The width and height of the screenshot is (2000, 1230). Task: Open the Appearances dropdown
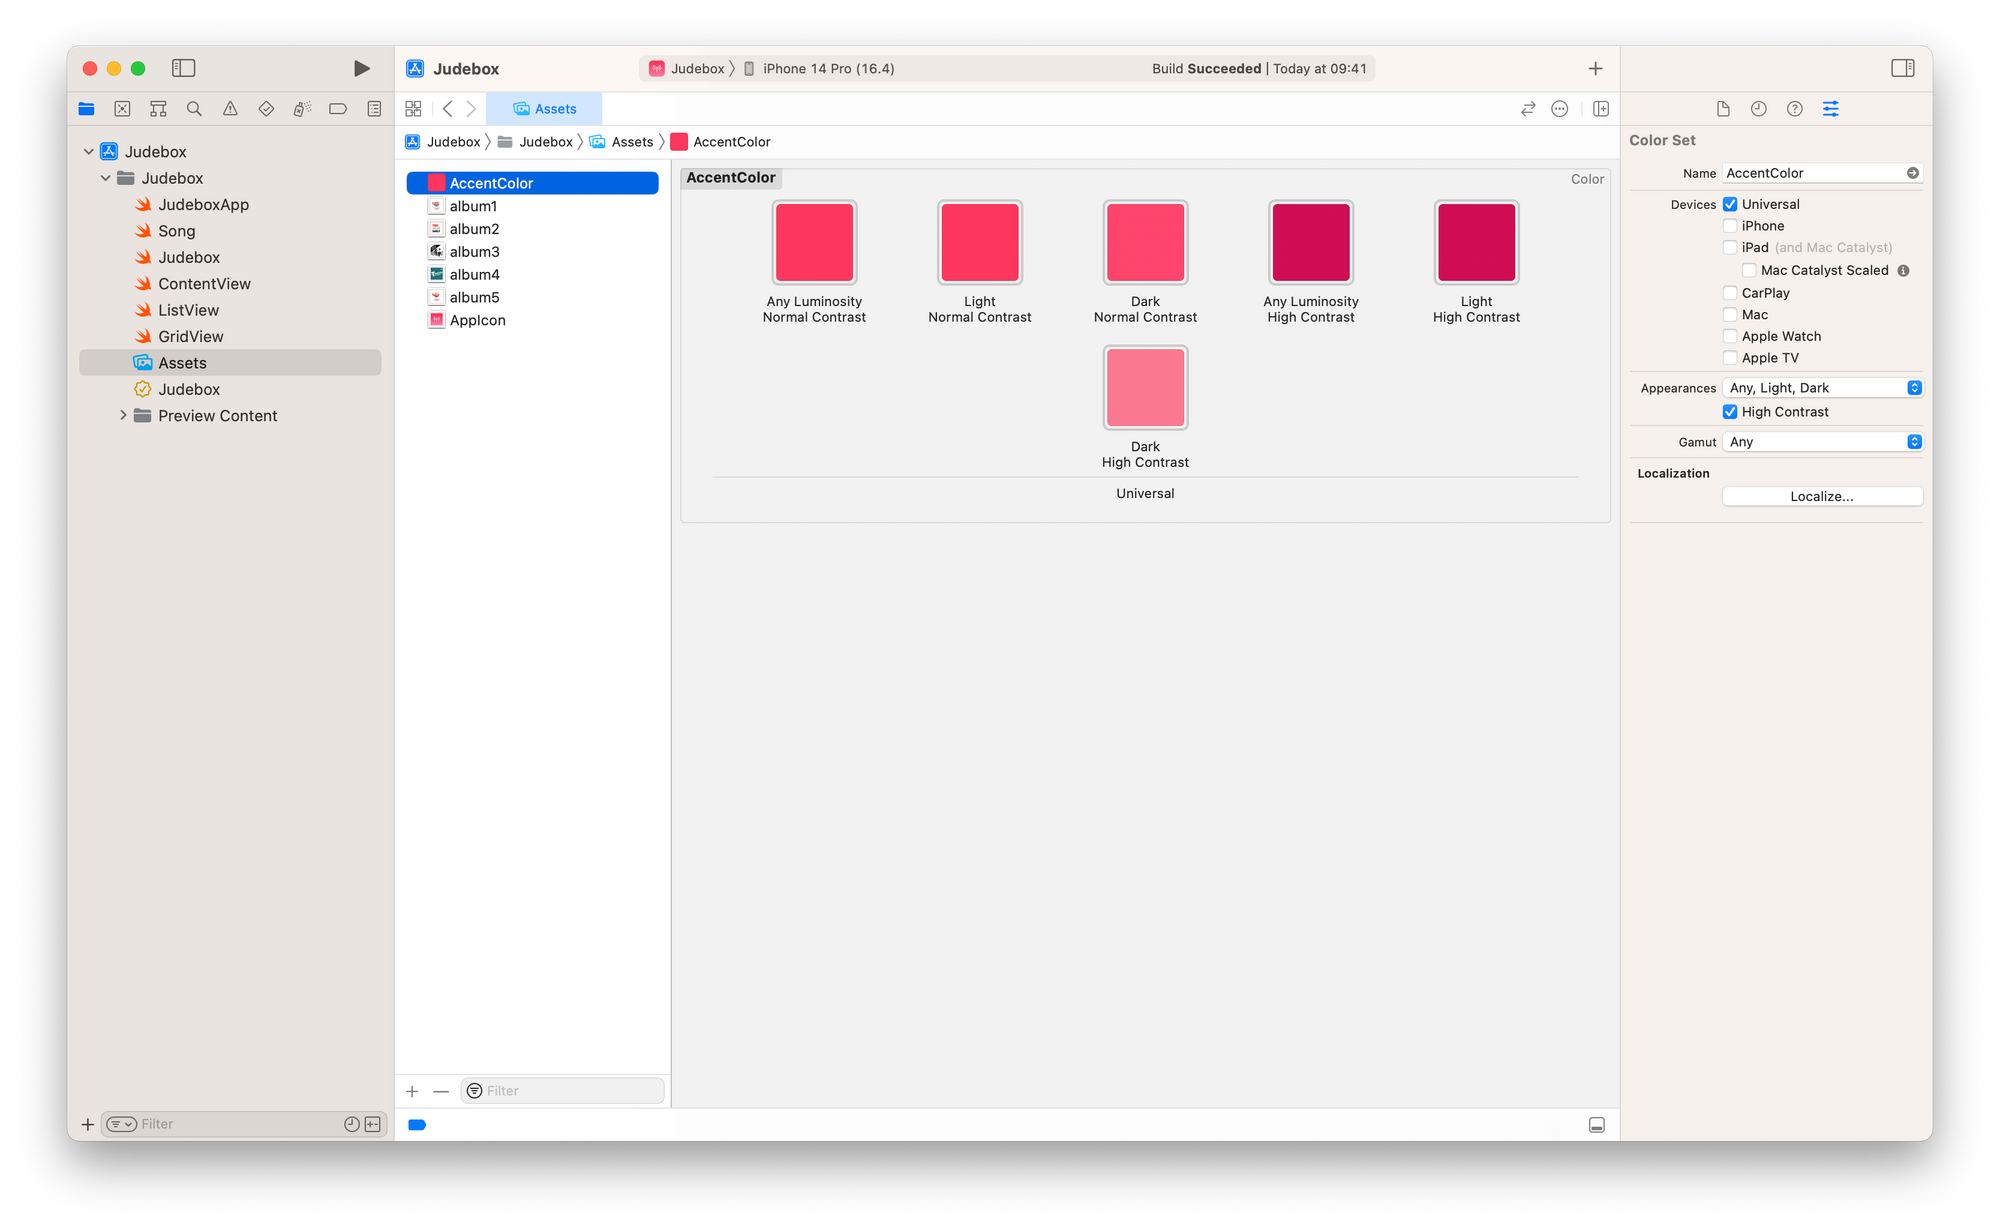(1822, 388)
